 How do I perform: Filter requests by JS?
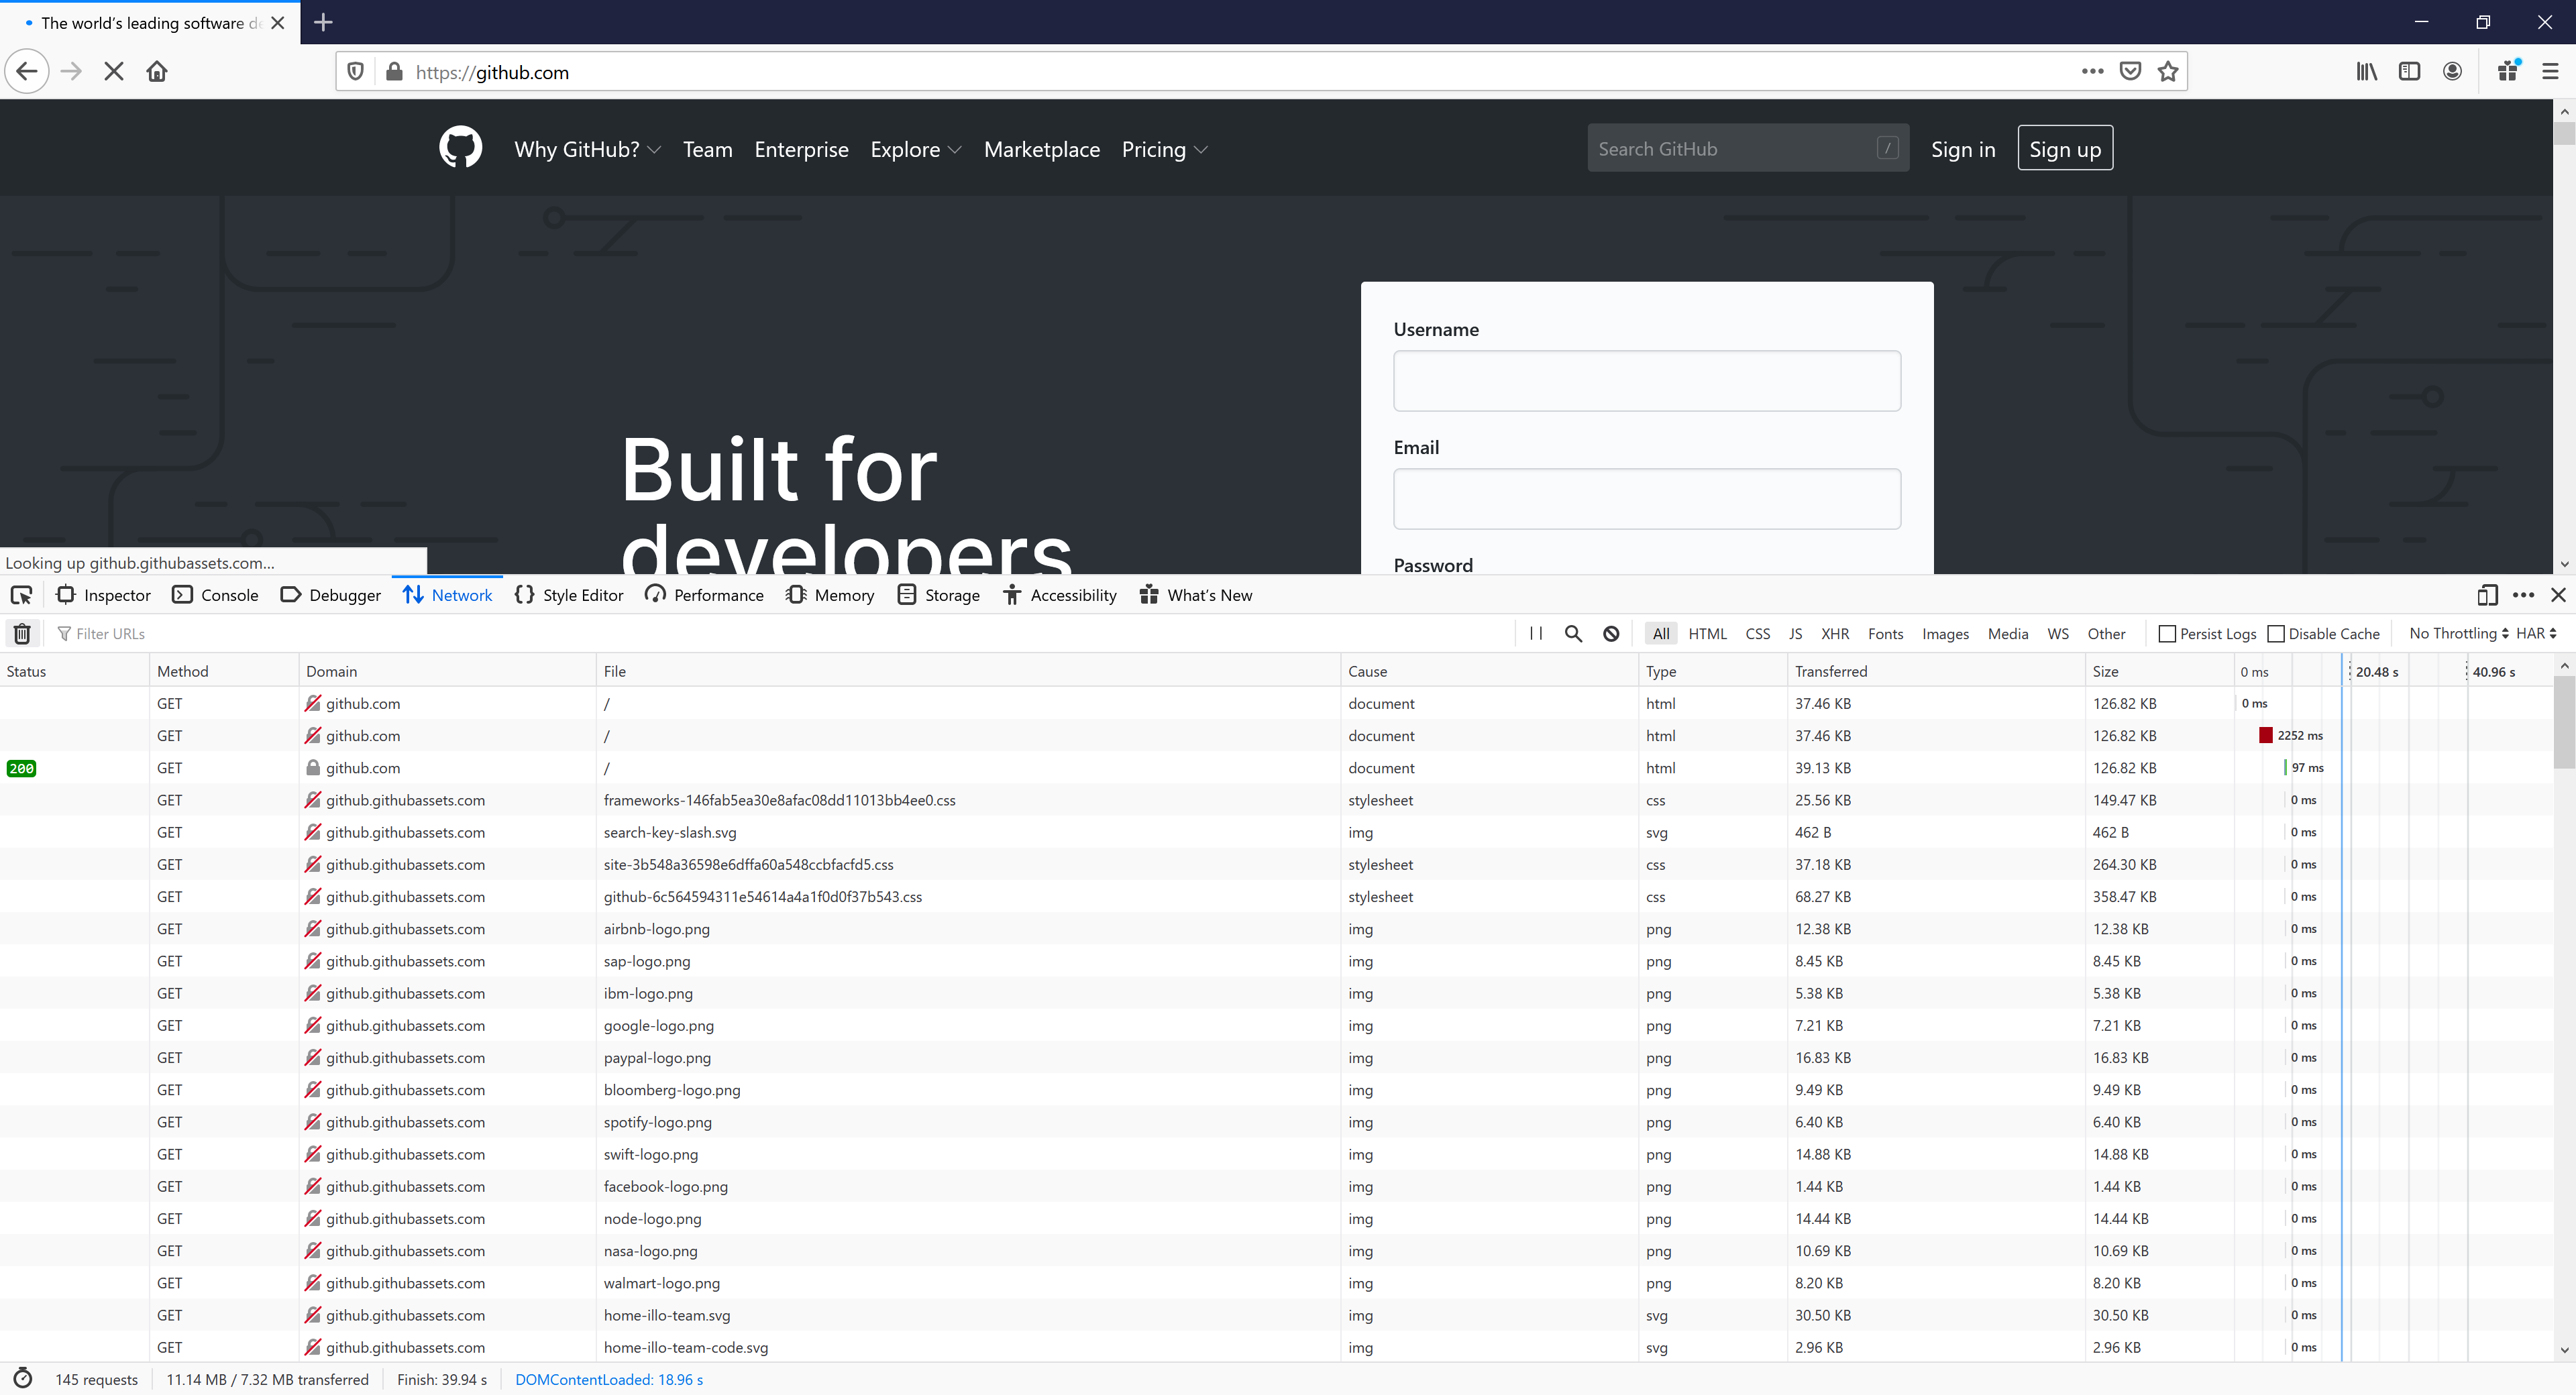click(x=1795, y=634)
